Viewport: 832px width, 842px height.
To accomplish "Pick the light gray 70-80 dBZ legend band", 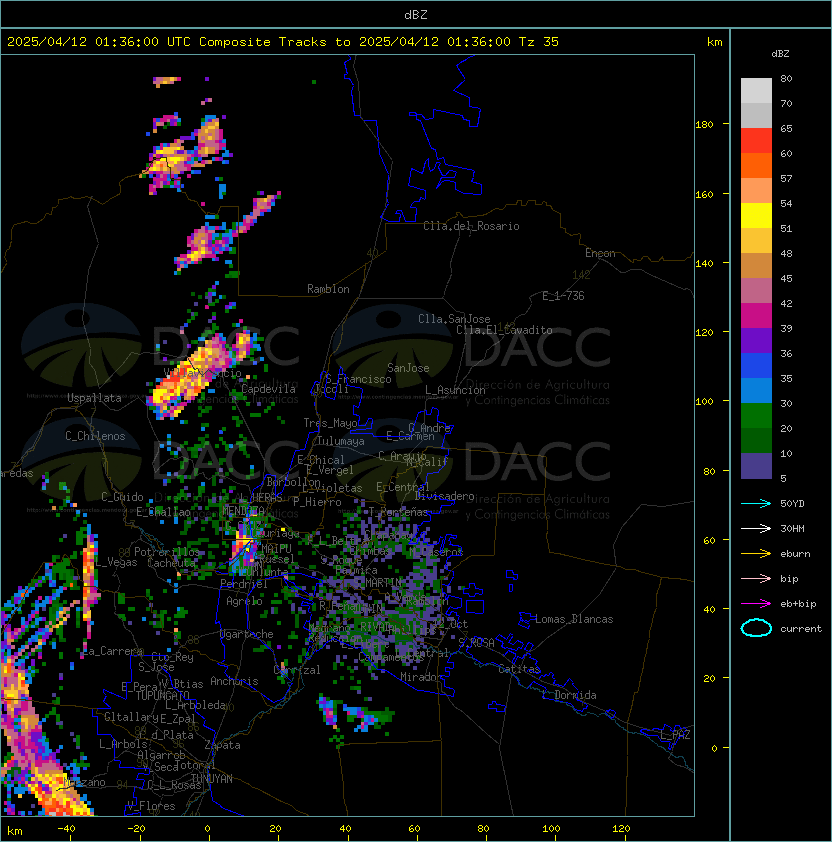I will (x=756, y=91).
